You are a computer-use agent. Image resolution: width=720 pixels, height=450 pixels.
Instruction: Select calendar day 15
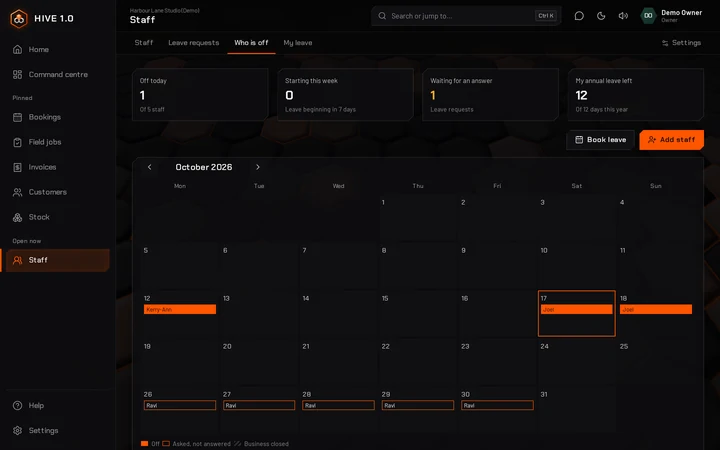click(x=418, y=314)
